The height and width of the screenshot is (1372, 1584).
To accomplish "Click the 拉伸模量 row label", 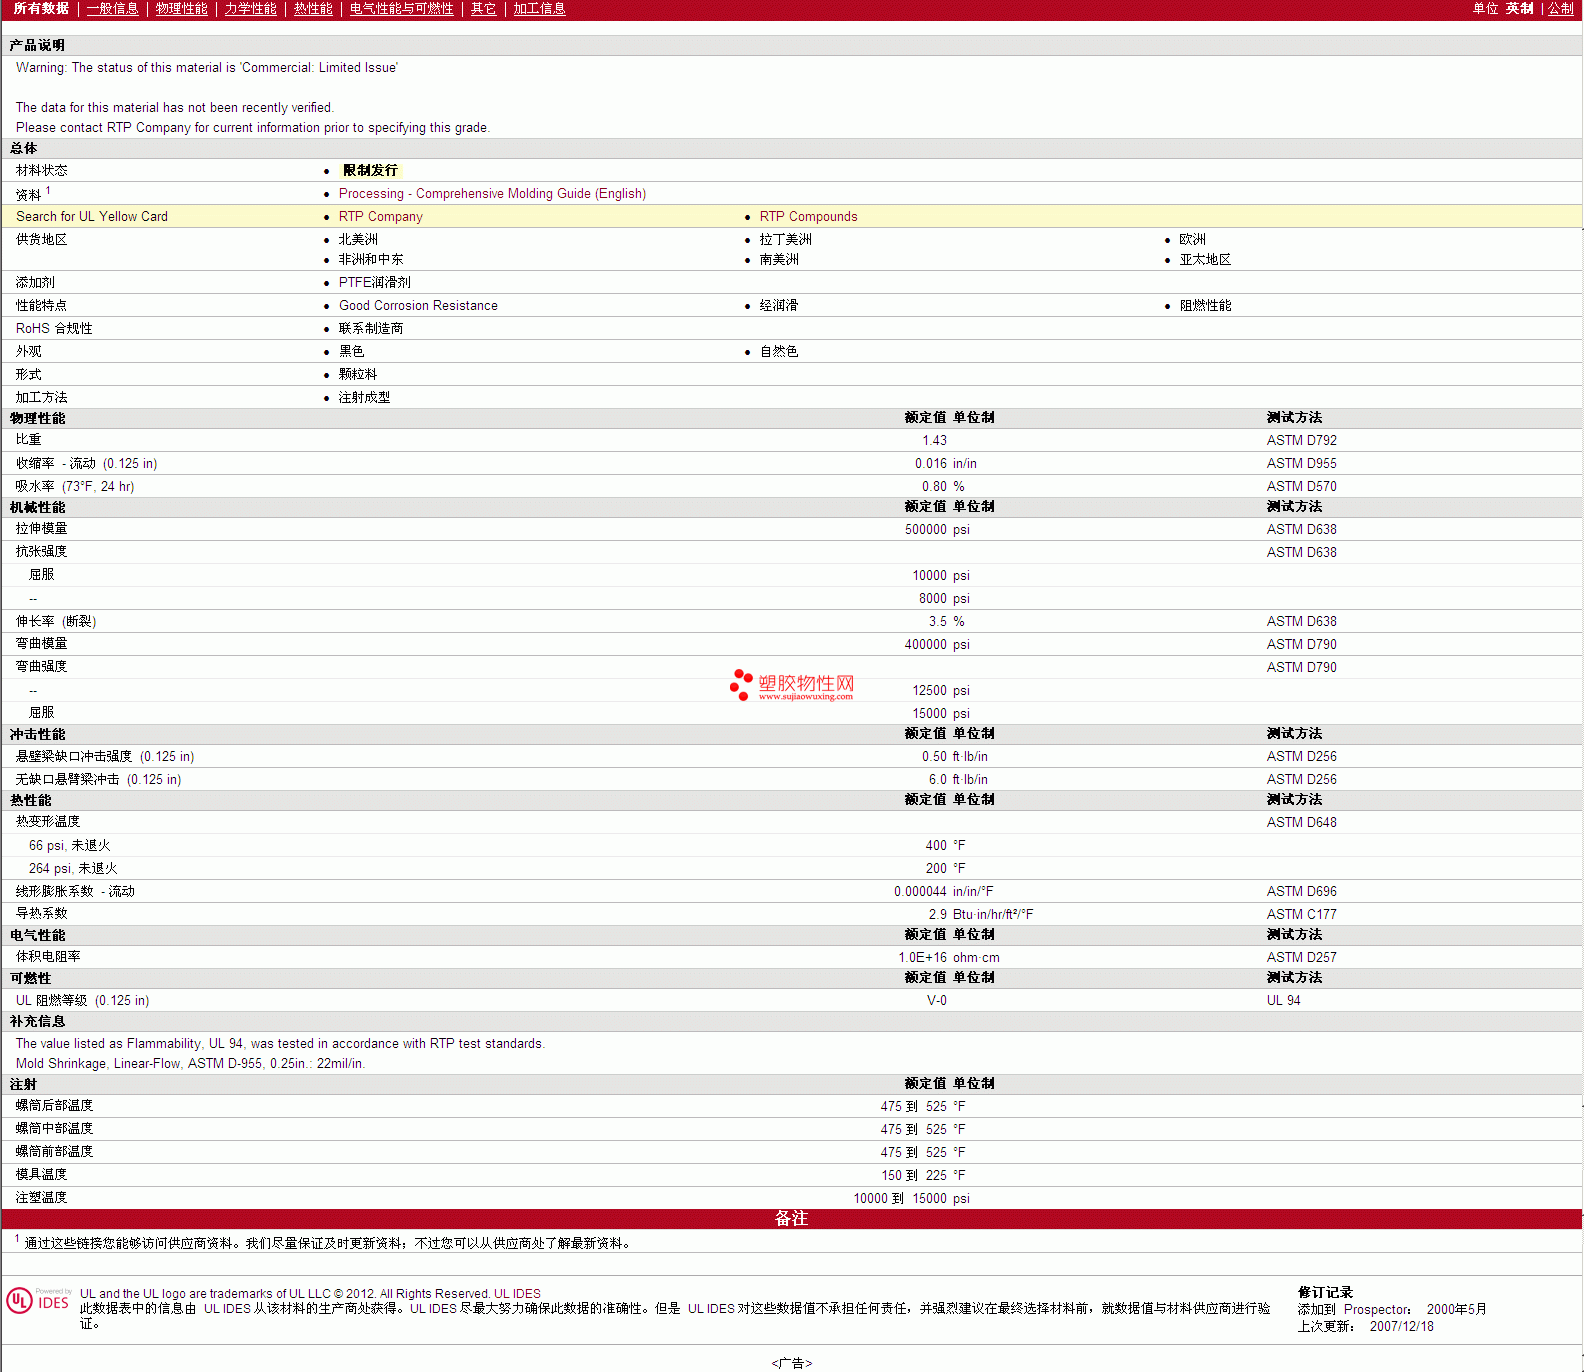I will pyautogui.click(x=41, y=529).
